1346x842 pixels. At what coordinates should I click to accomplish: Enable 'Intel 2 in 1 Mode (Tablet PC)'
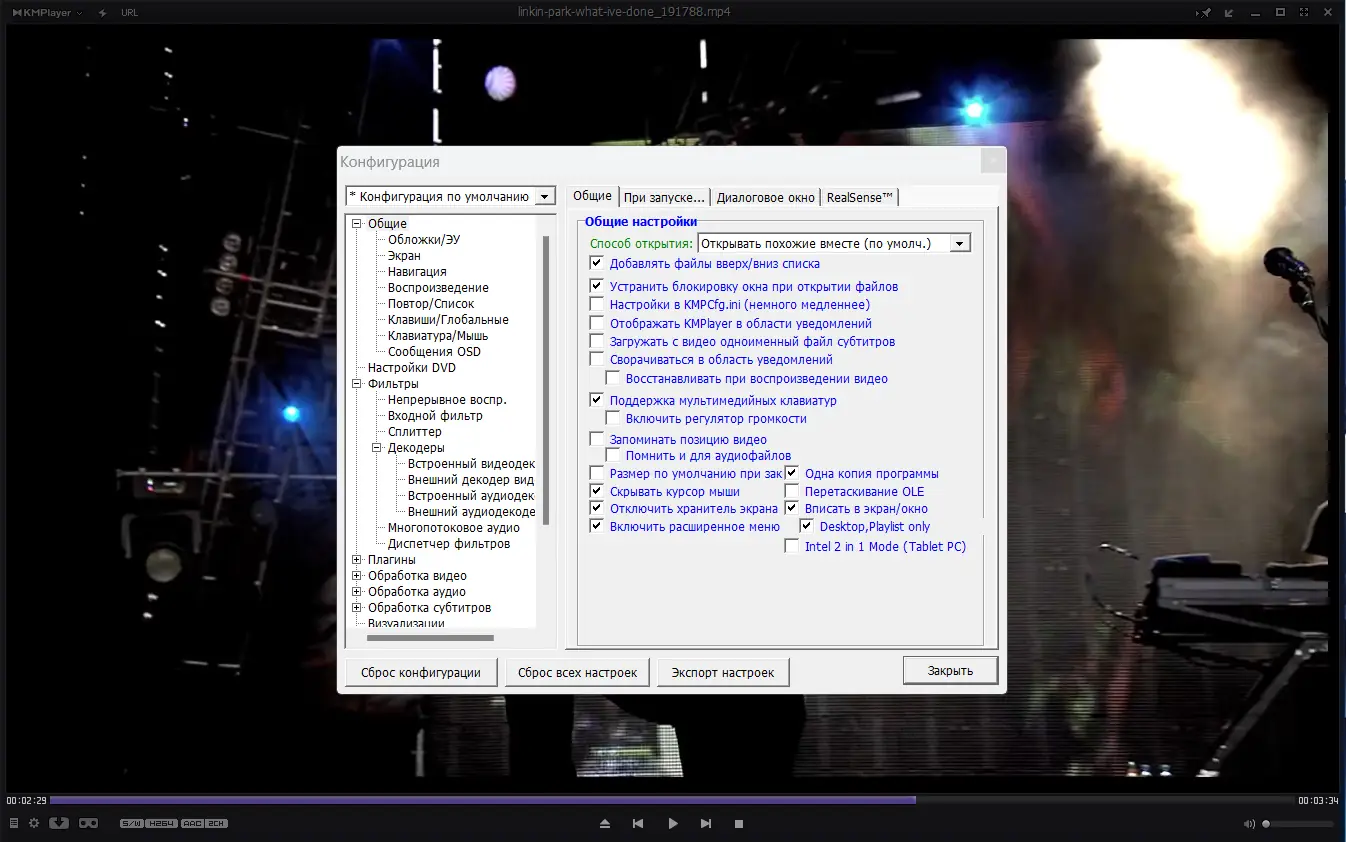point(792,546)
